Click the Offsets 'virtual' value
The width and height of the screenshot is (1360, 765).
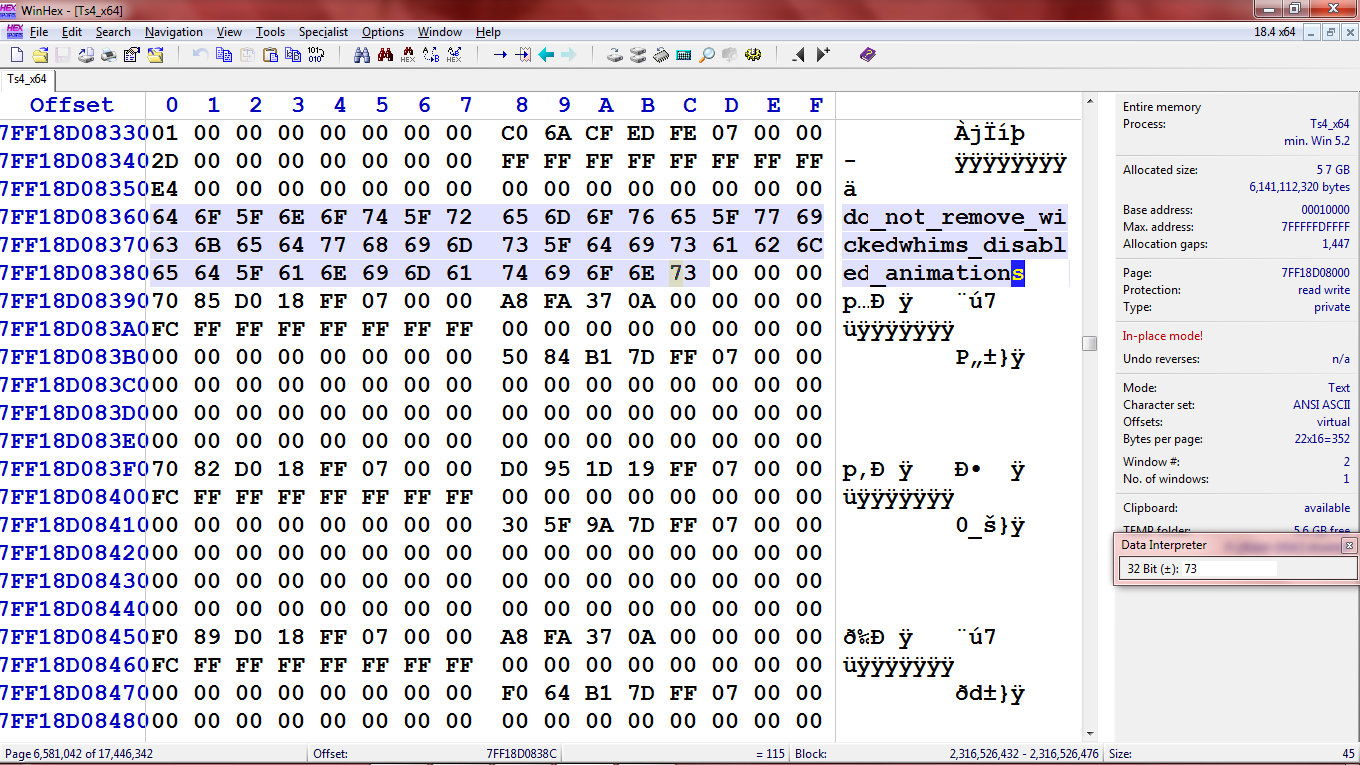pyautogui.click(x=1333, y=422)
